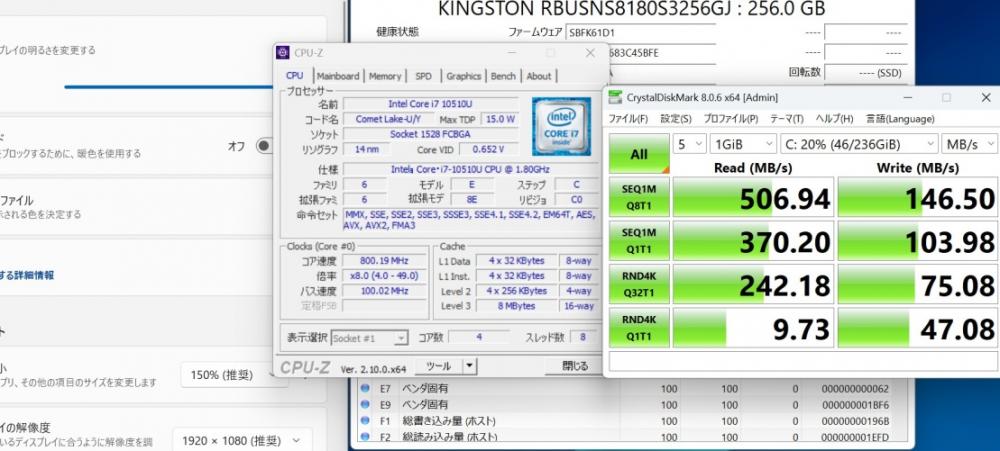Click the green All benchmark button

(639, 154)
